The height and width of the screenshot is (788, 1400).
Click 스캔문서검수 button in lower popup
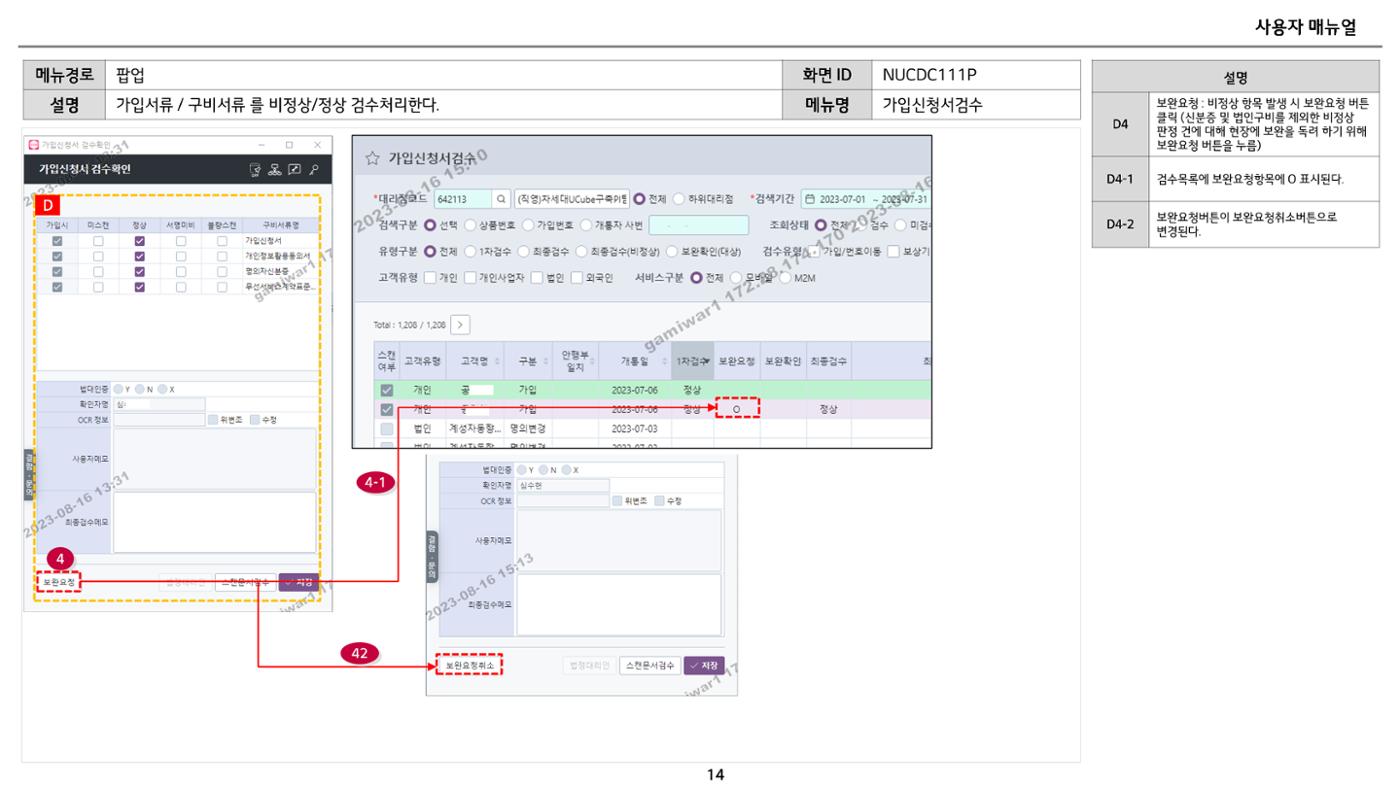click(652, 664)
